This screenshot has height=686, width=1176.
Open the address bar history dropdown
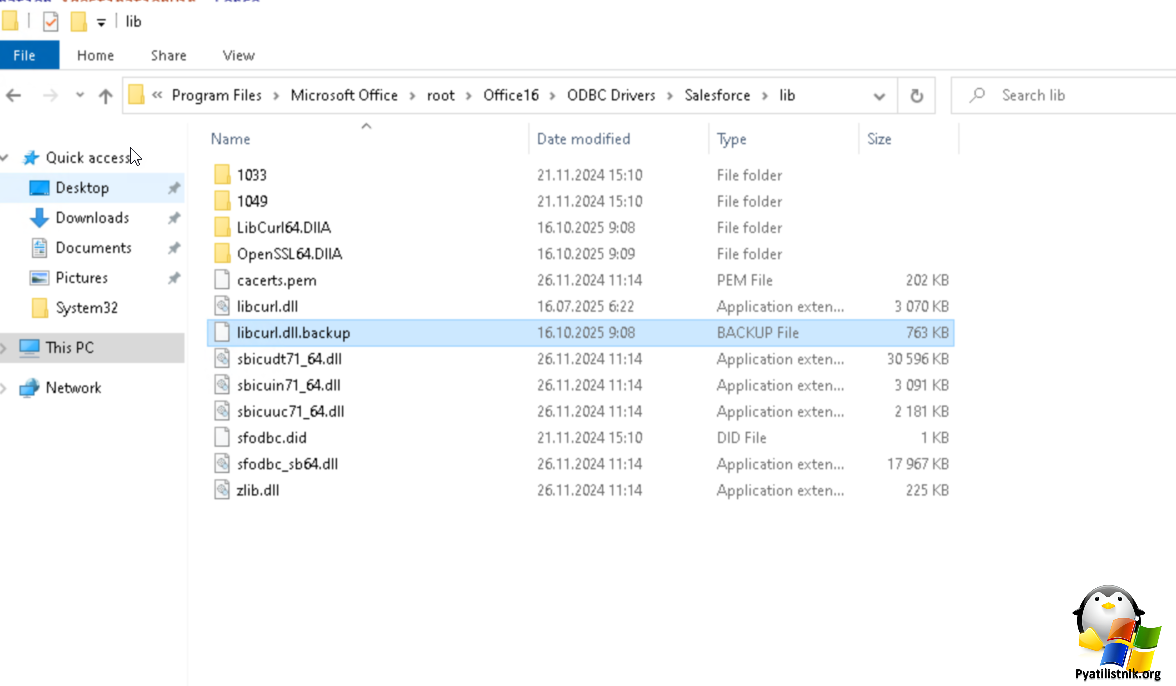click(x=879, y=96)
